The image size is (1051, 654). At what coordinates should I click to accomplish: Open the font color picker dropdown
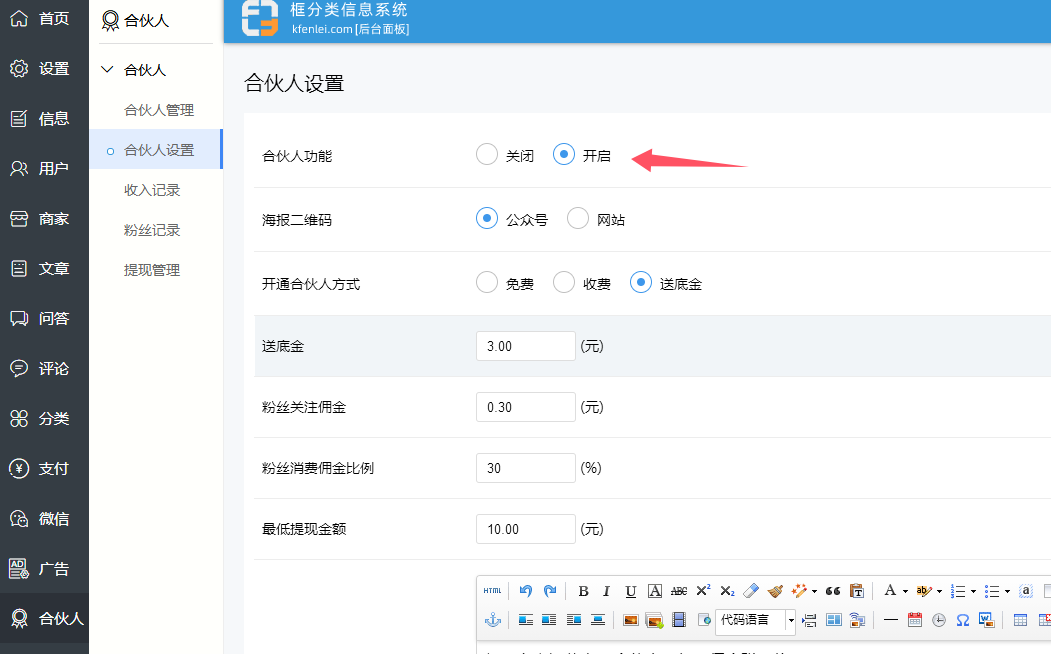905,591
